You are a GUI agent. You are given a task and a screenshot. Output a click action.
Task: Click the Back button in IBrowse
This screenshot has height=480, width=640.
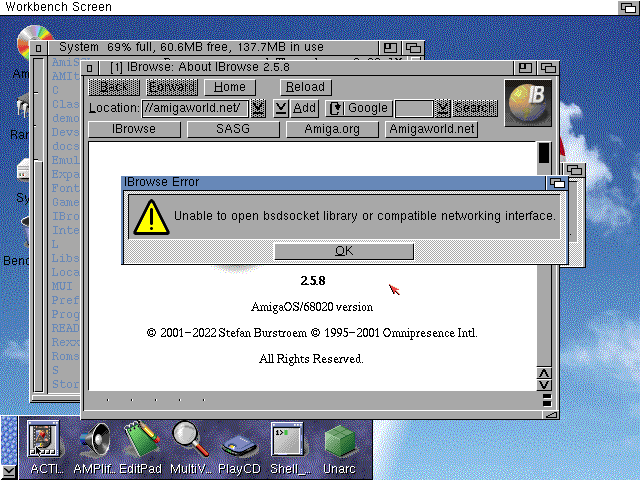[x=114, y=87]
